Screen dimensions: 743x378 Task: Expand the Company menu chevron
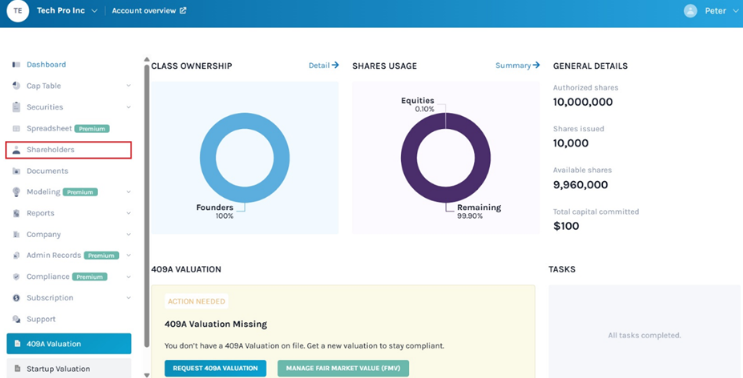tap(128, 234)
